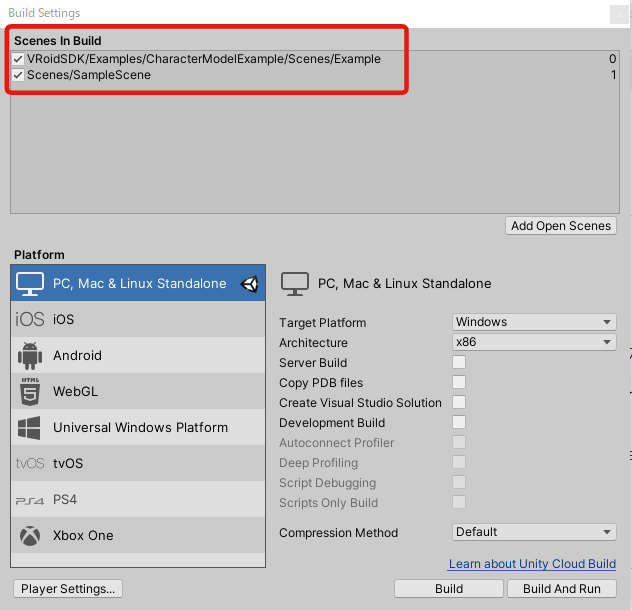The image size is (632, 610).
Task: Click build index 0 of VRoidSDK scene
Action: (612, 59)
